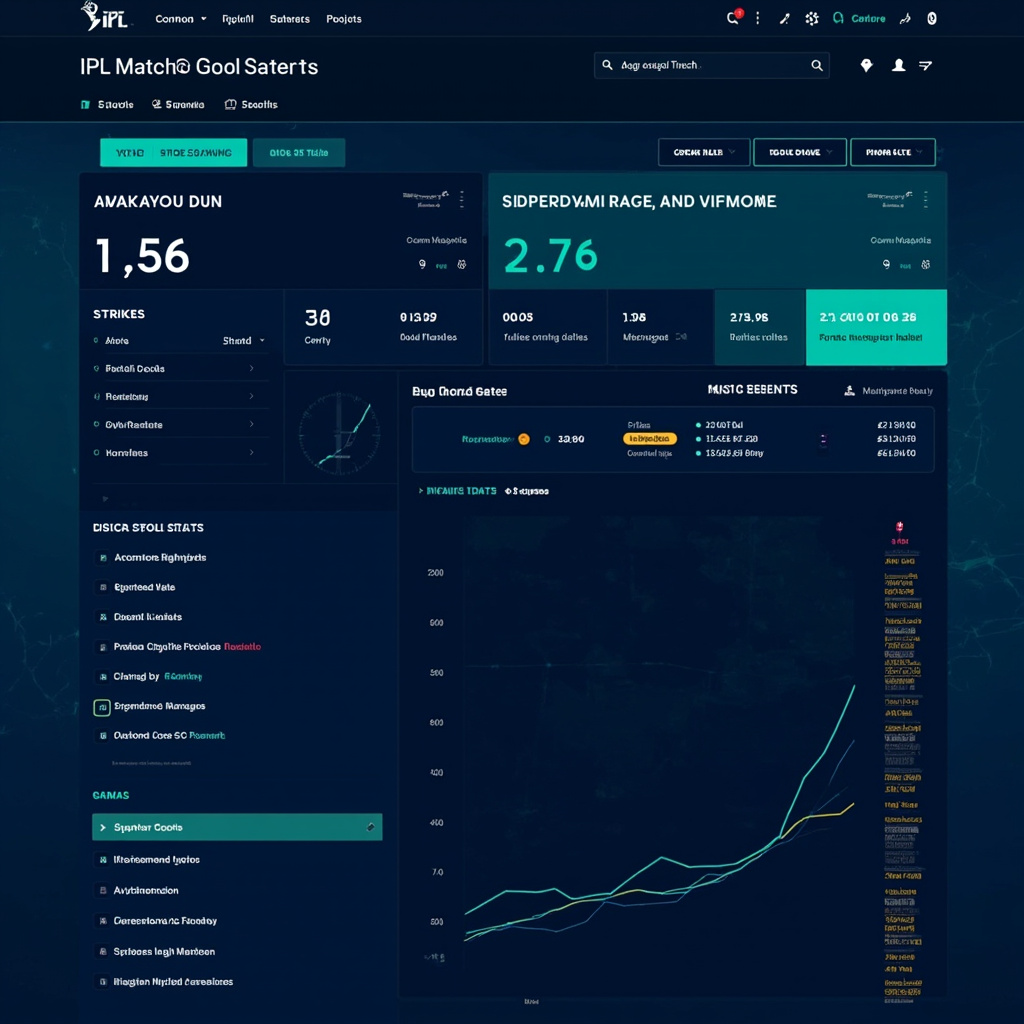1024x1024 pixels.
Task: Click the MUSIC EEBENTS heading
Action: click(x=752, y=389)
